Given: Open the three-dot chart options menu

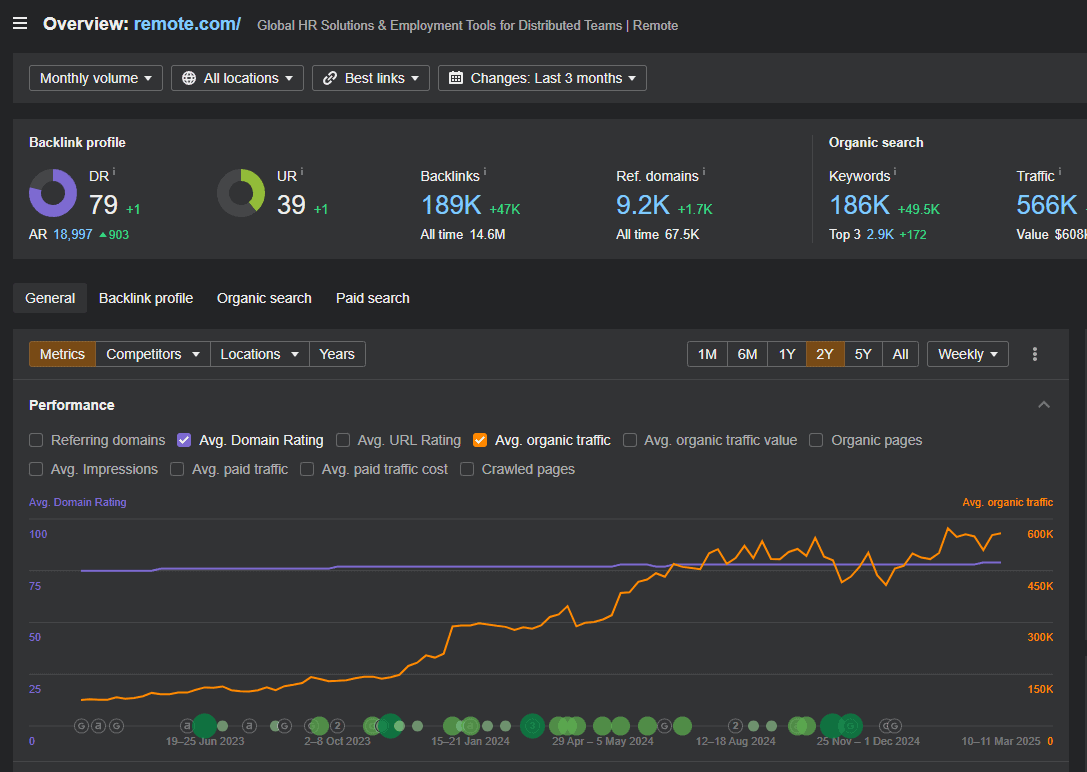Looking at the screenshot, I should point(1035,354).
